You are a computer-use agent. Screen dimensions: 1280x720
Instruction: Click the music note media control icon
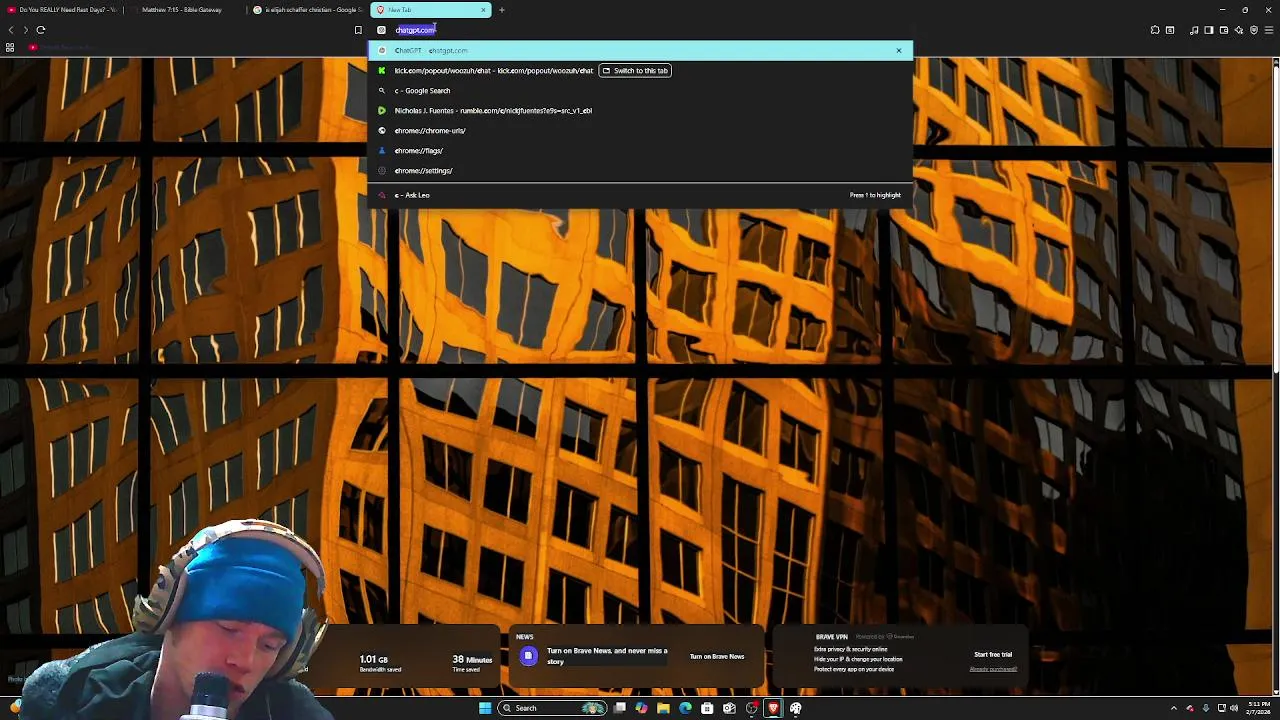tap(1194, 30)
